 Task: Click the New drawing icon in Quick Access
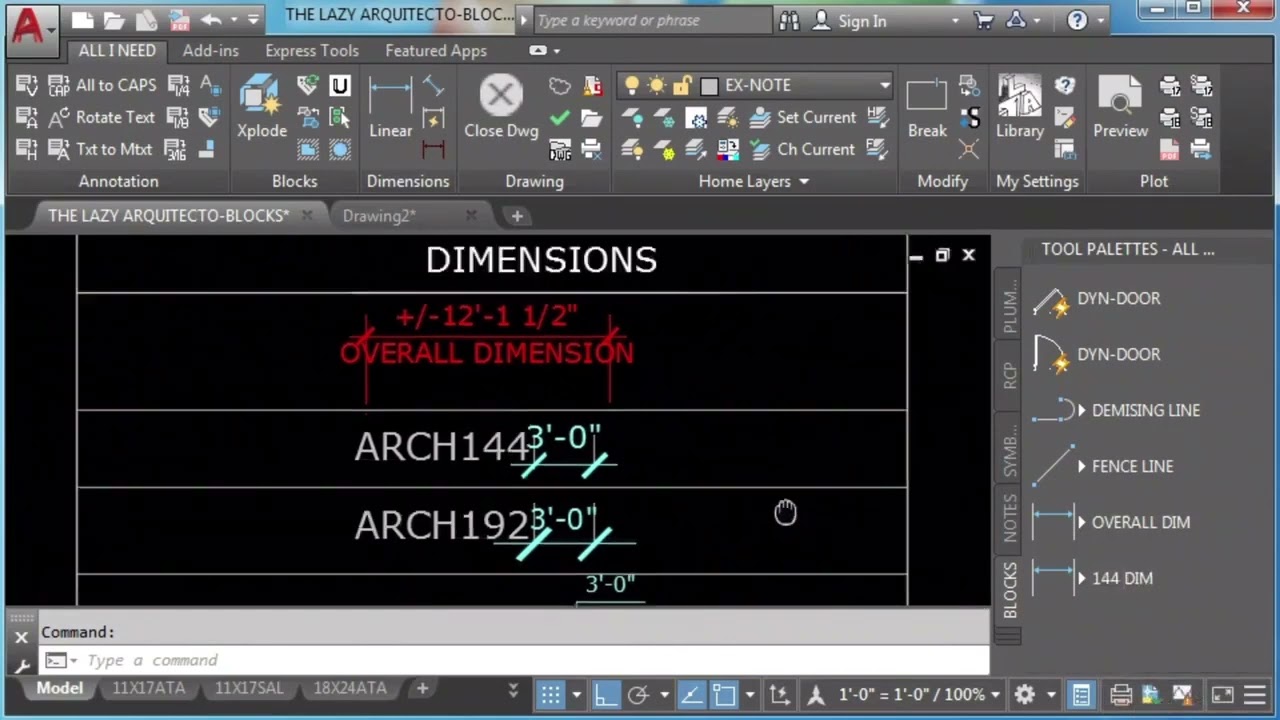(83, 20)
